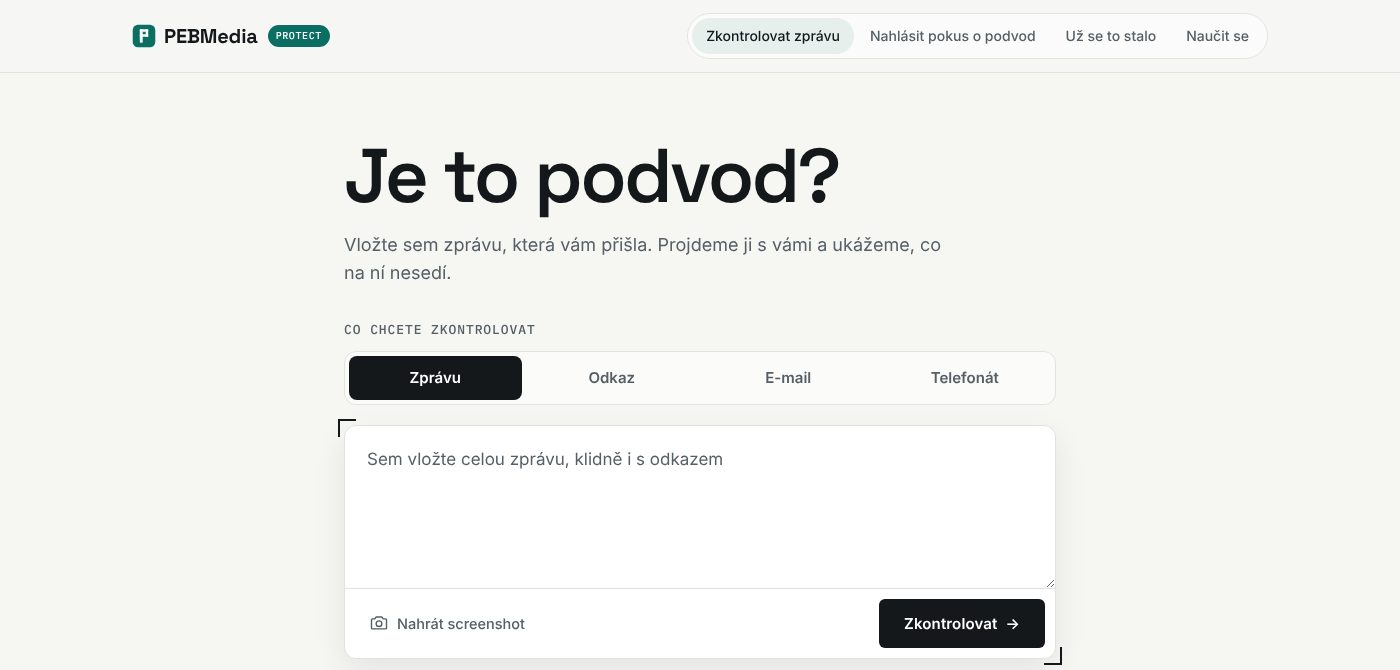Click the Nahrát screenshot button
The width and height of the screenshot is (1400, 670).
447,624
